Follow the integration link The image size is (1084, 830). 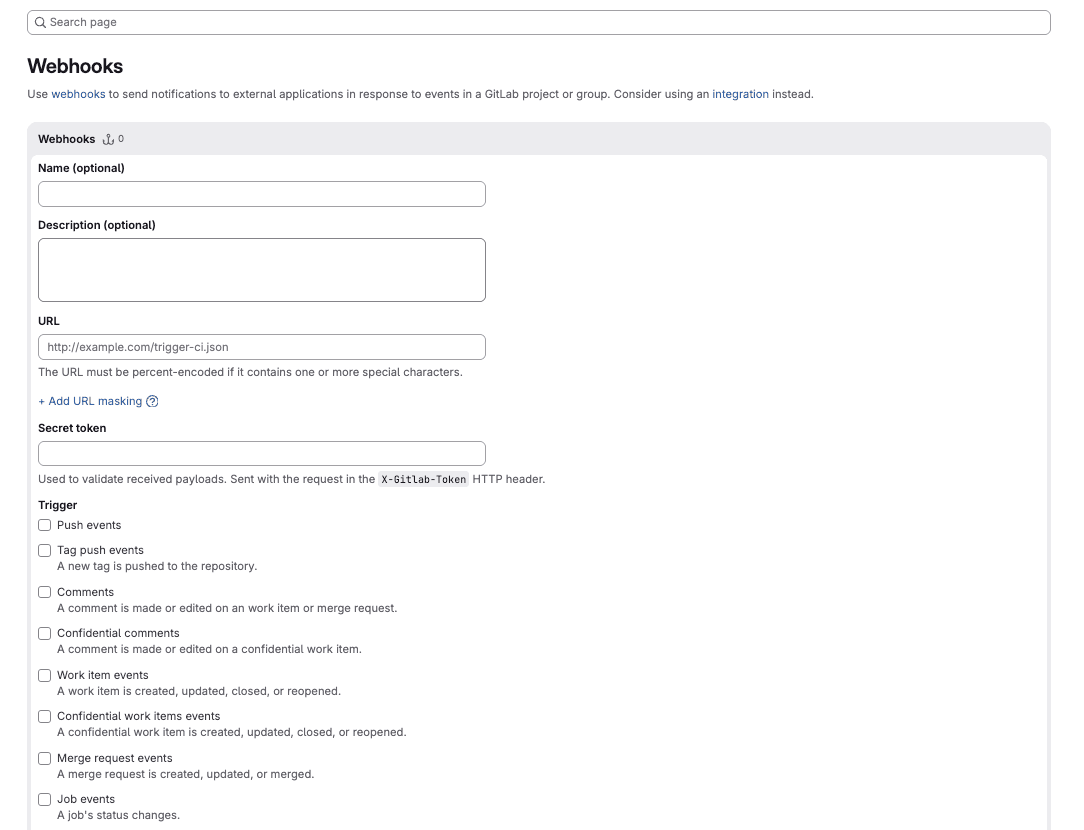pyautogui.click(x=740, y=93)
